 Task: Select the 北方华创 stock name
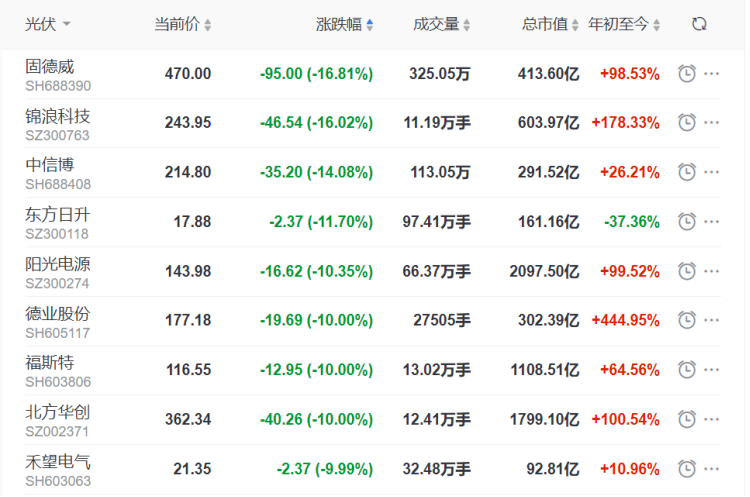tap(57, 412)
